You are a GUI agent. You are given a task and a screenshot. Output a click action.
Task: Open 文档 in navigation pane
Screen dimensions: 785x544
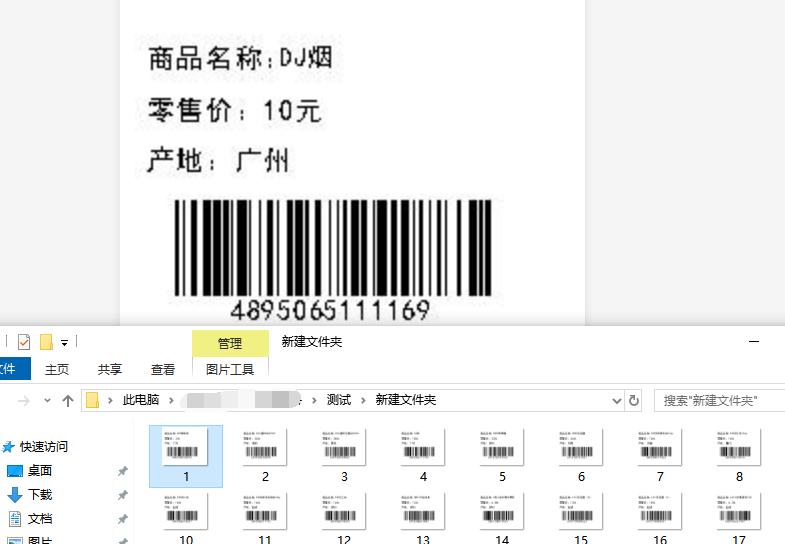pyautogui.click(x=40, y=518)
